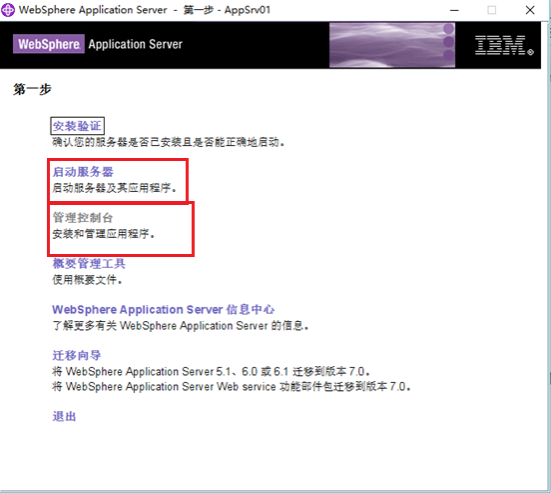Click the disabled maximize window button
This screenshot has height=493, width=551.
pos(492,10)
